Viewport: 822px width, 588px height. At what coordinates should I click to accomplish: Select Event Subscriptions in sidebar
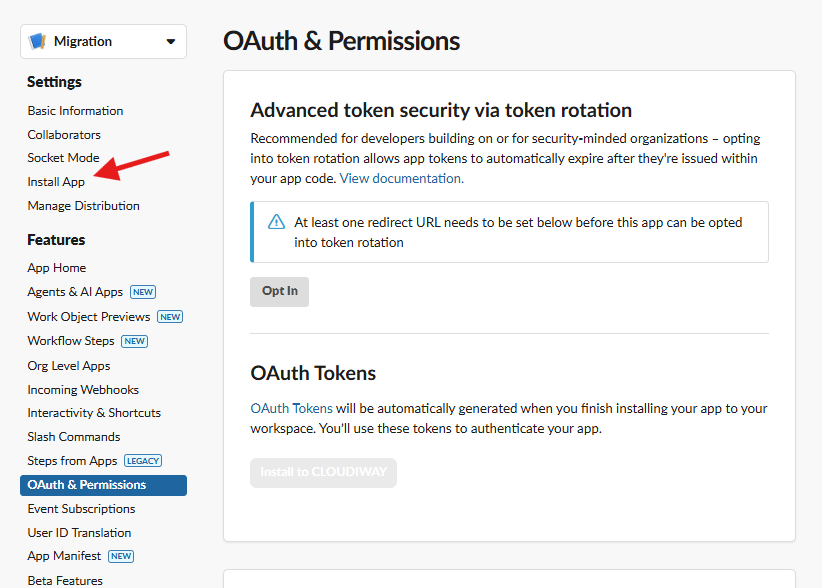81,509
